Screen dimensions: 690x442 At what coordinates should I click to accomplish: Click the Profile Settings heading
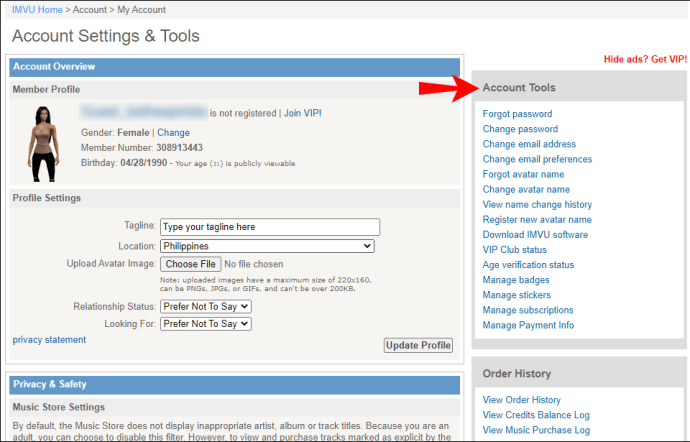point(47,198)
